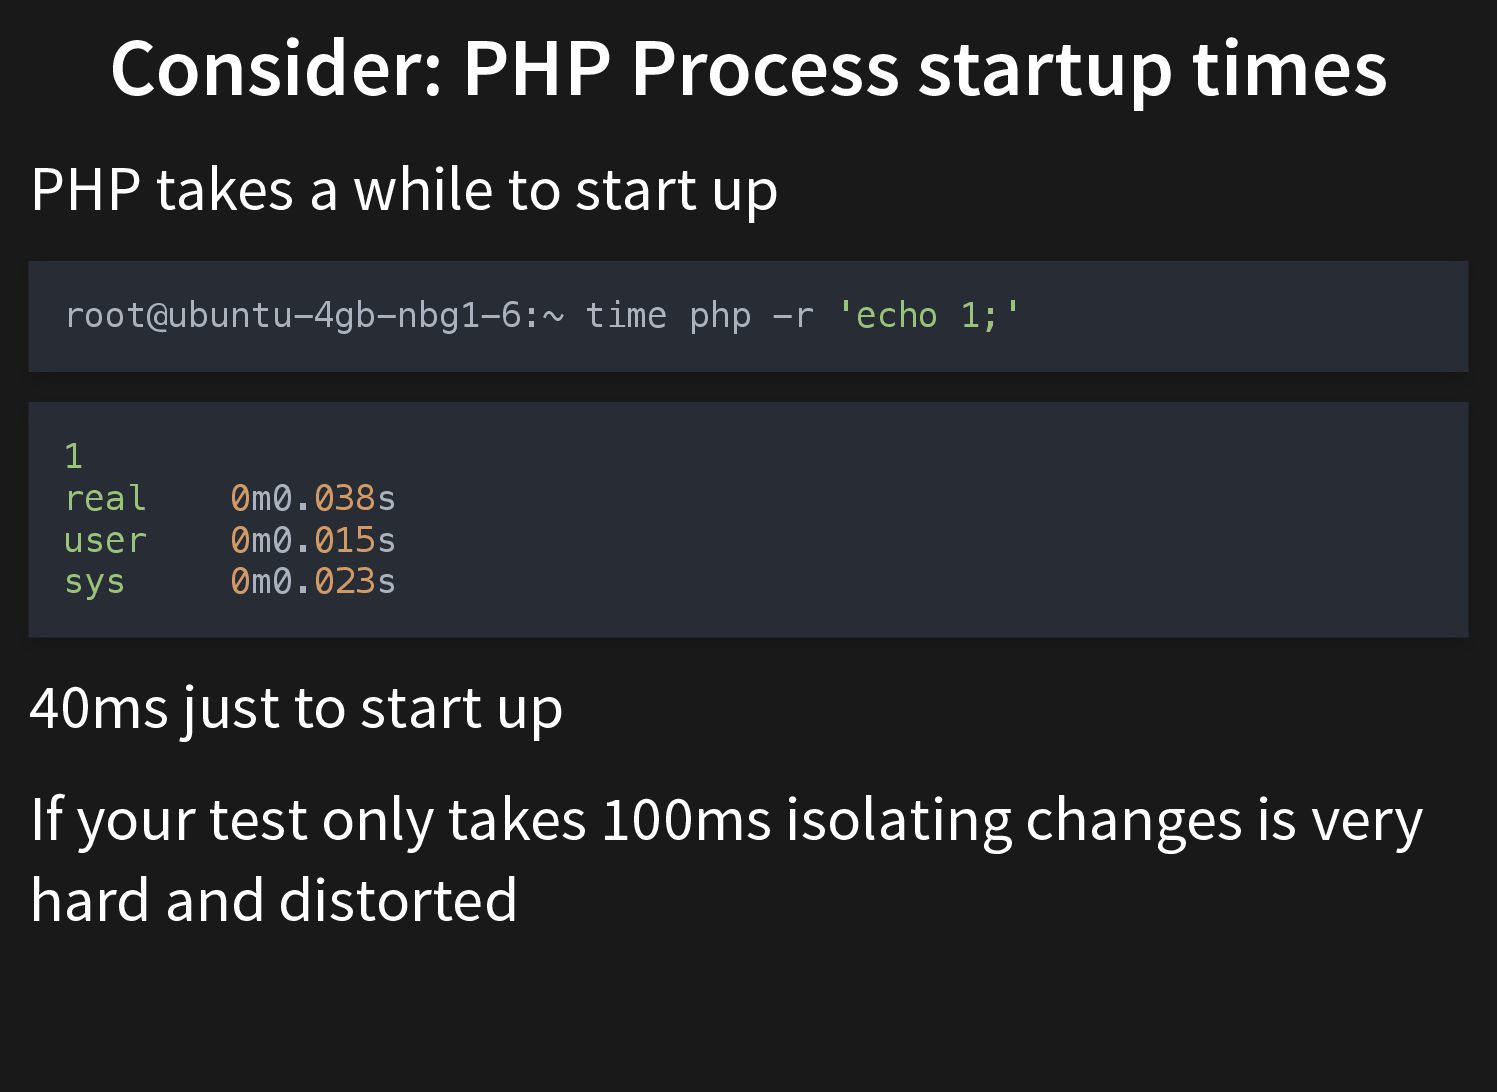Select the 0m0.038s real time value
The width and height of the screenshot is (1498, 1092).
point(313,498)
